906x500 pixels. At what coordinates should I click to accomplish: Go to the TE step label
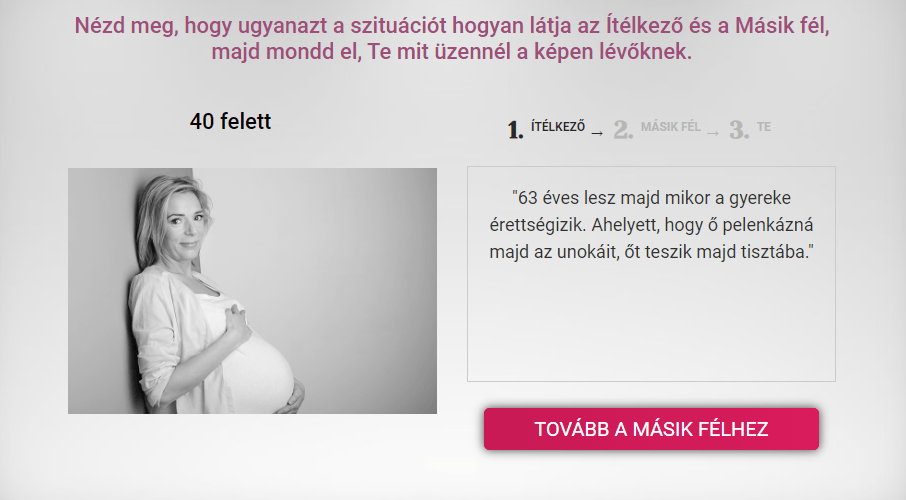click(764, 127)
